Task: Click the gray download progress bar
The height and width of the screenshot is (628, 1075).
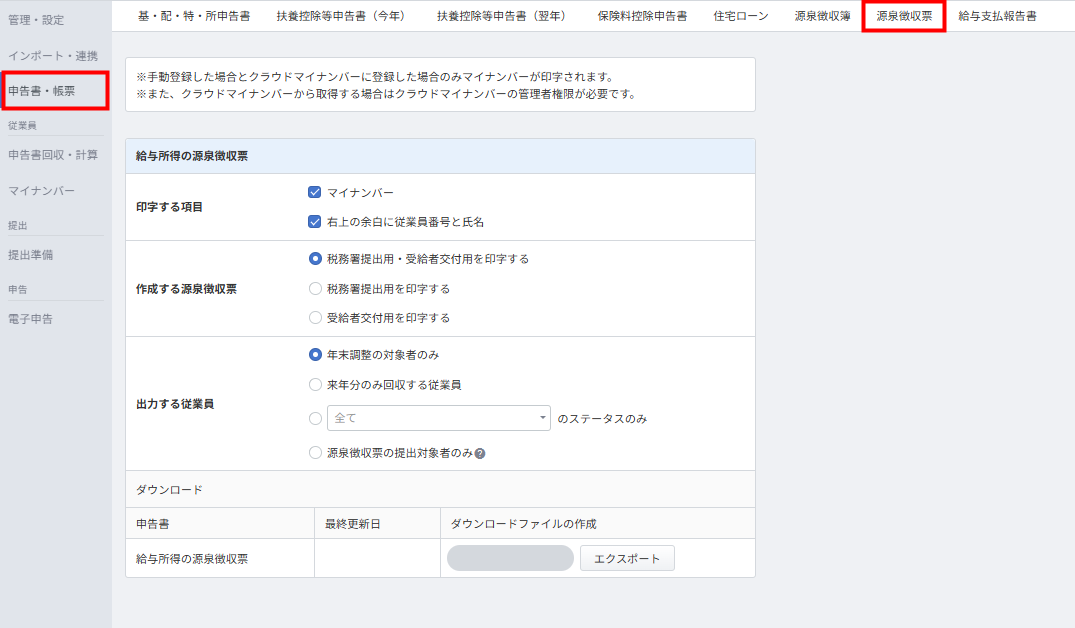Action: (510, 558)
